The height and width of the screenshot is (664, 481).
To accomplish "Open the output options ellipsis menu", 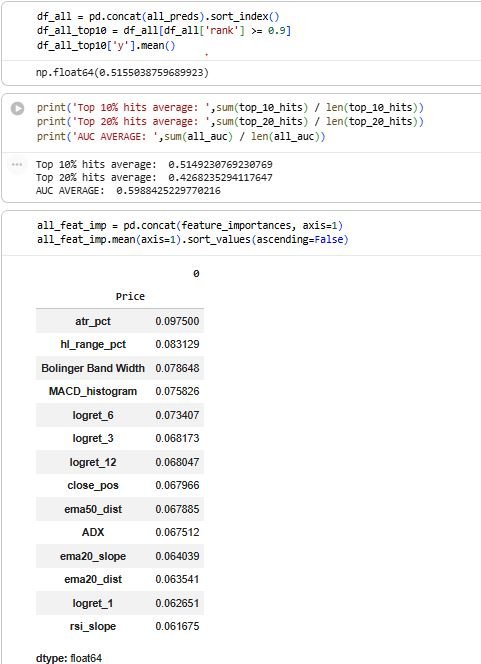I will point(17,164).
